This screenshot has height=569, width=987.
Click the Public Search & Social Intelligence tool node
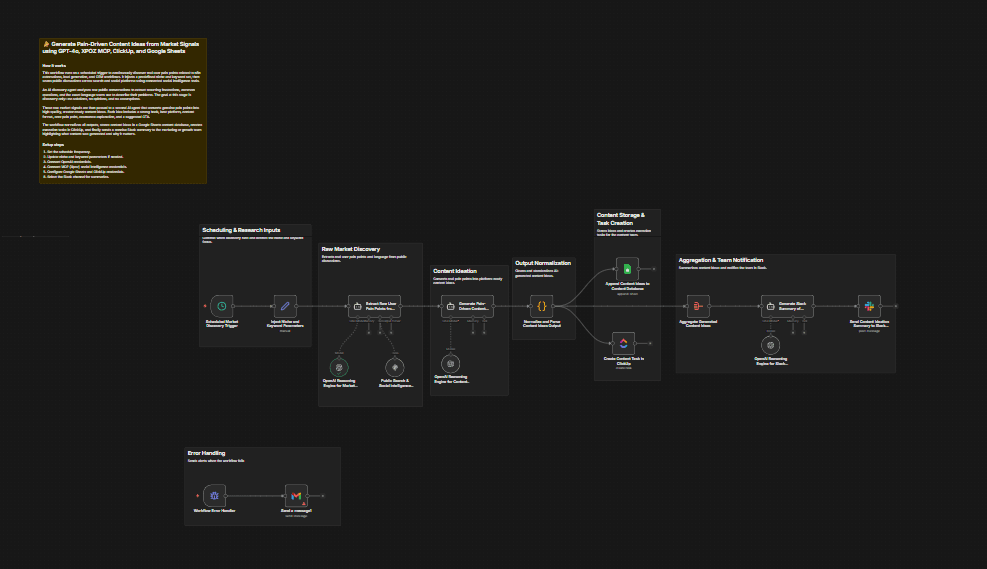[x=394, y=367]
